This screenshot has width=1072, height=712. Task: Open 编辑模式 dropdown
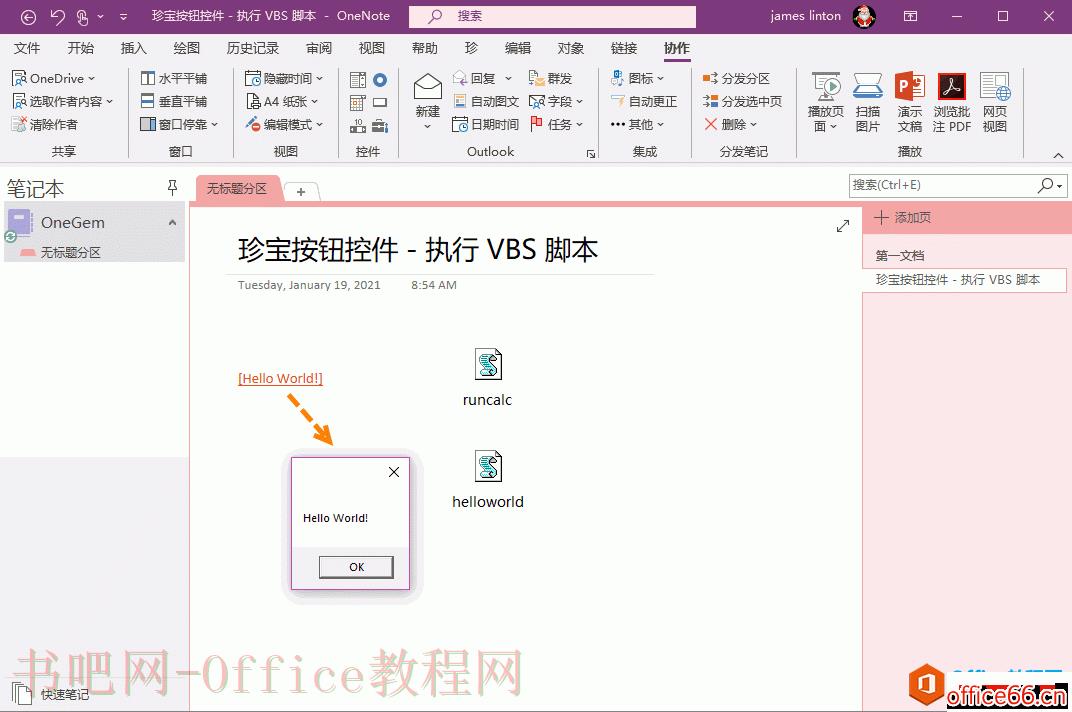click(284, 124)
